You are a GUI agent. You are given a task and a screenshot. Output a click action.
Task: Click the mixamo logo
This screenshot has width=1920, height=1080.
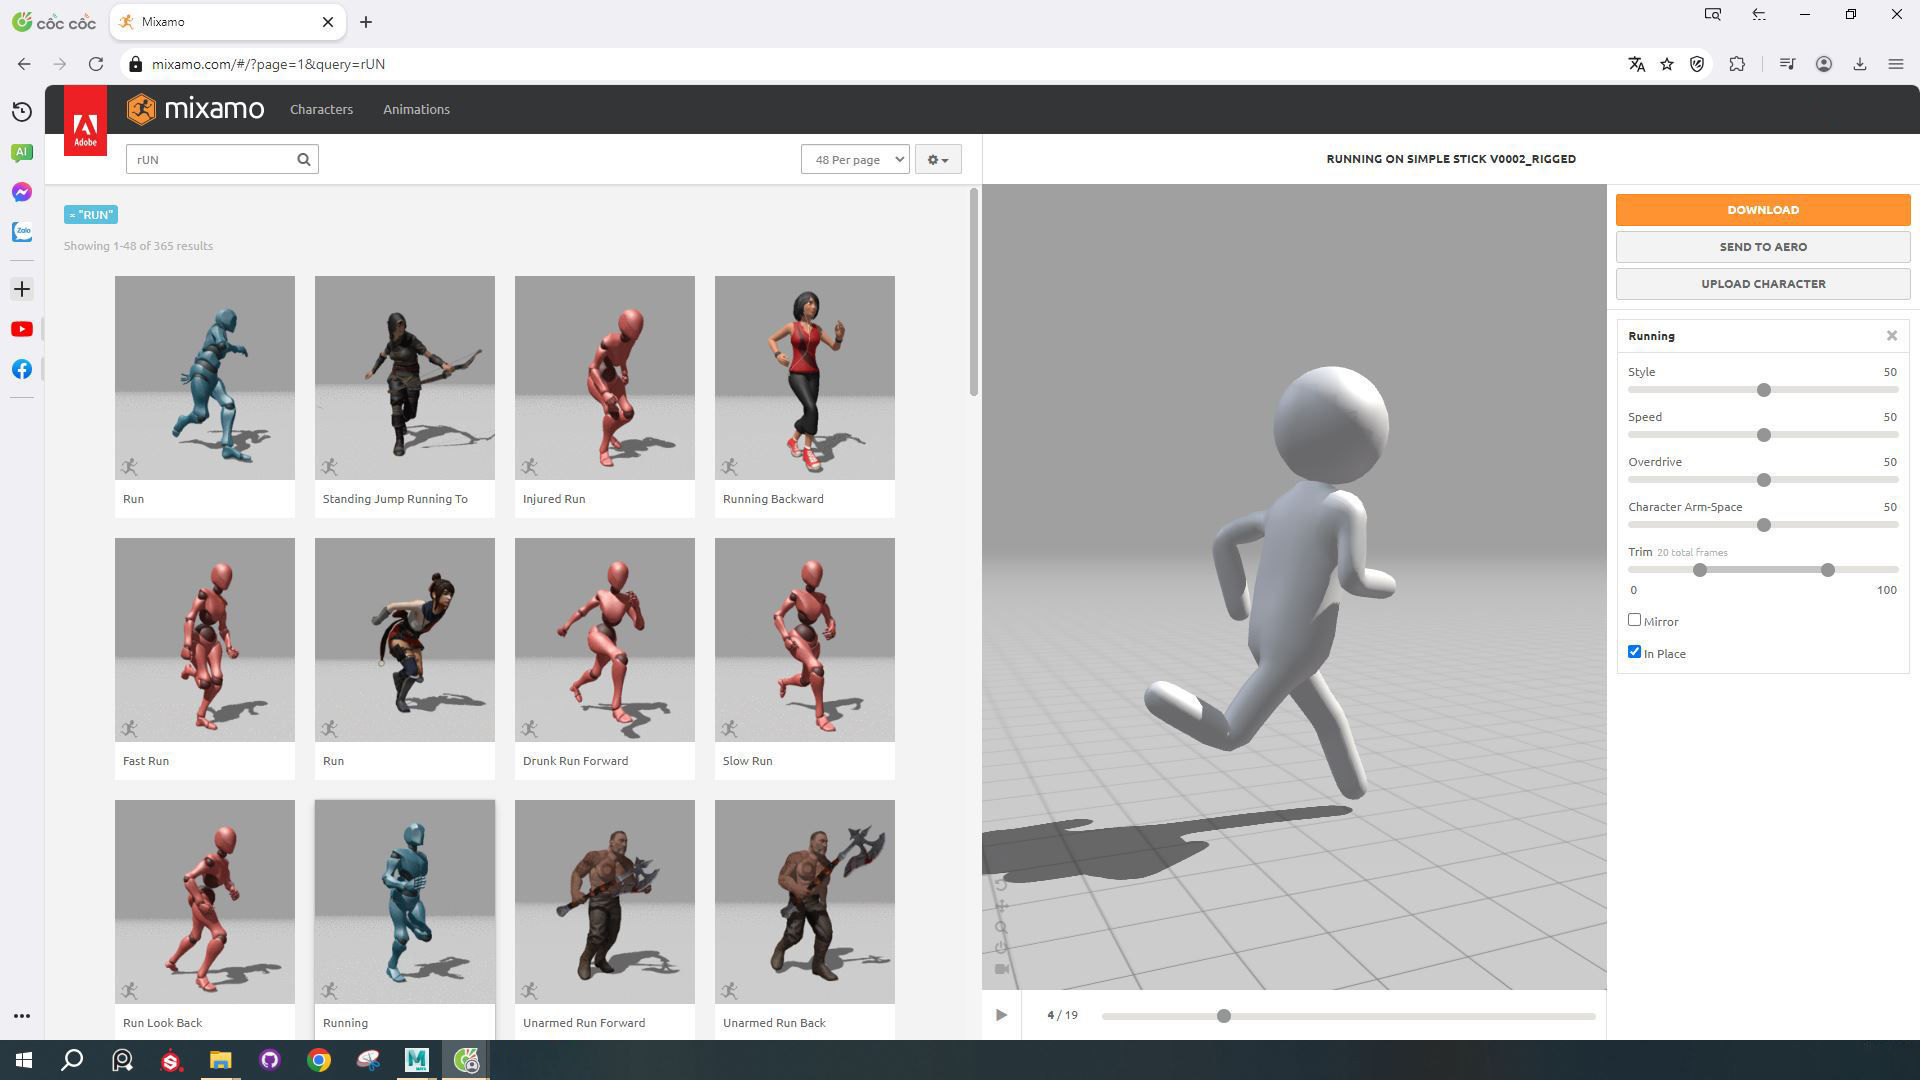[x=196, y=109]
